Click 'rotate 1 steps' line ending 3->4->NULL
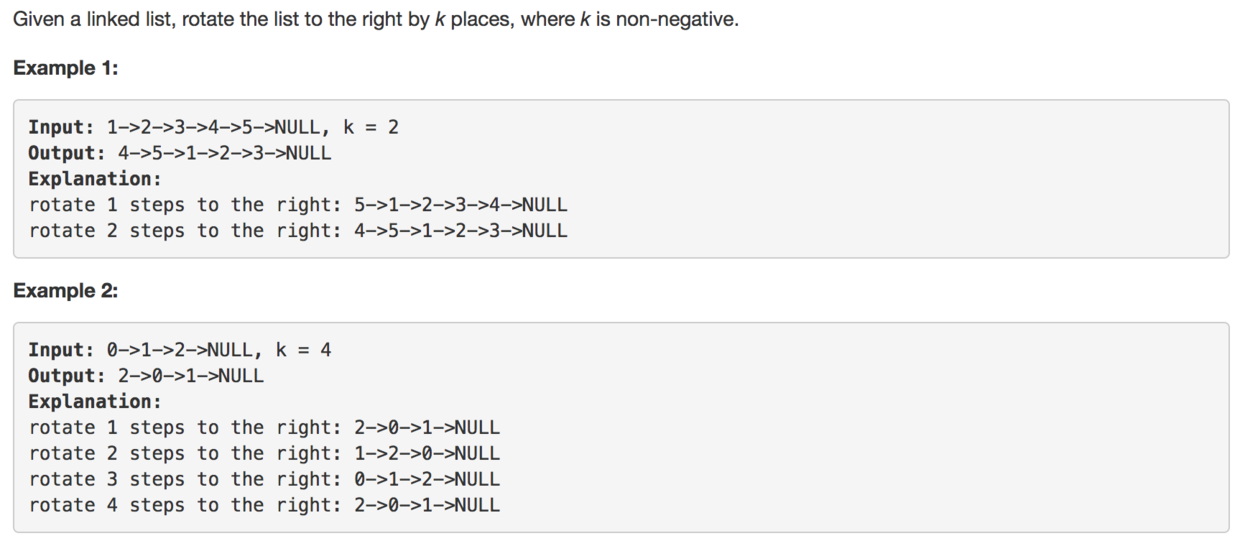1240x546 pixels. pyautogui.click(x=298, y=205)
